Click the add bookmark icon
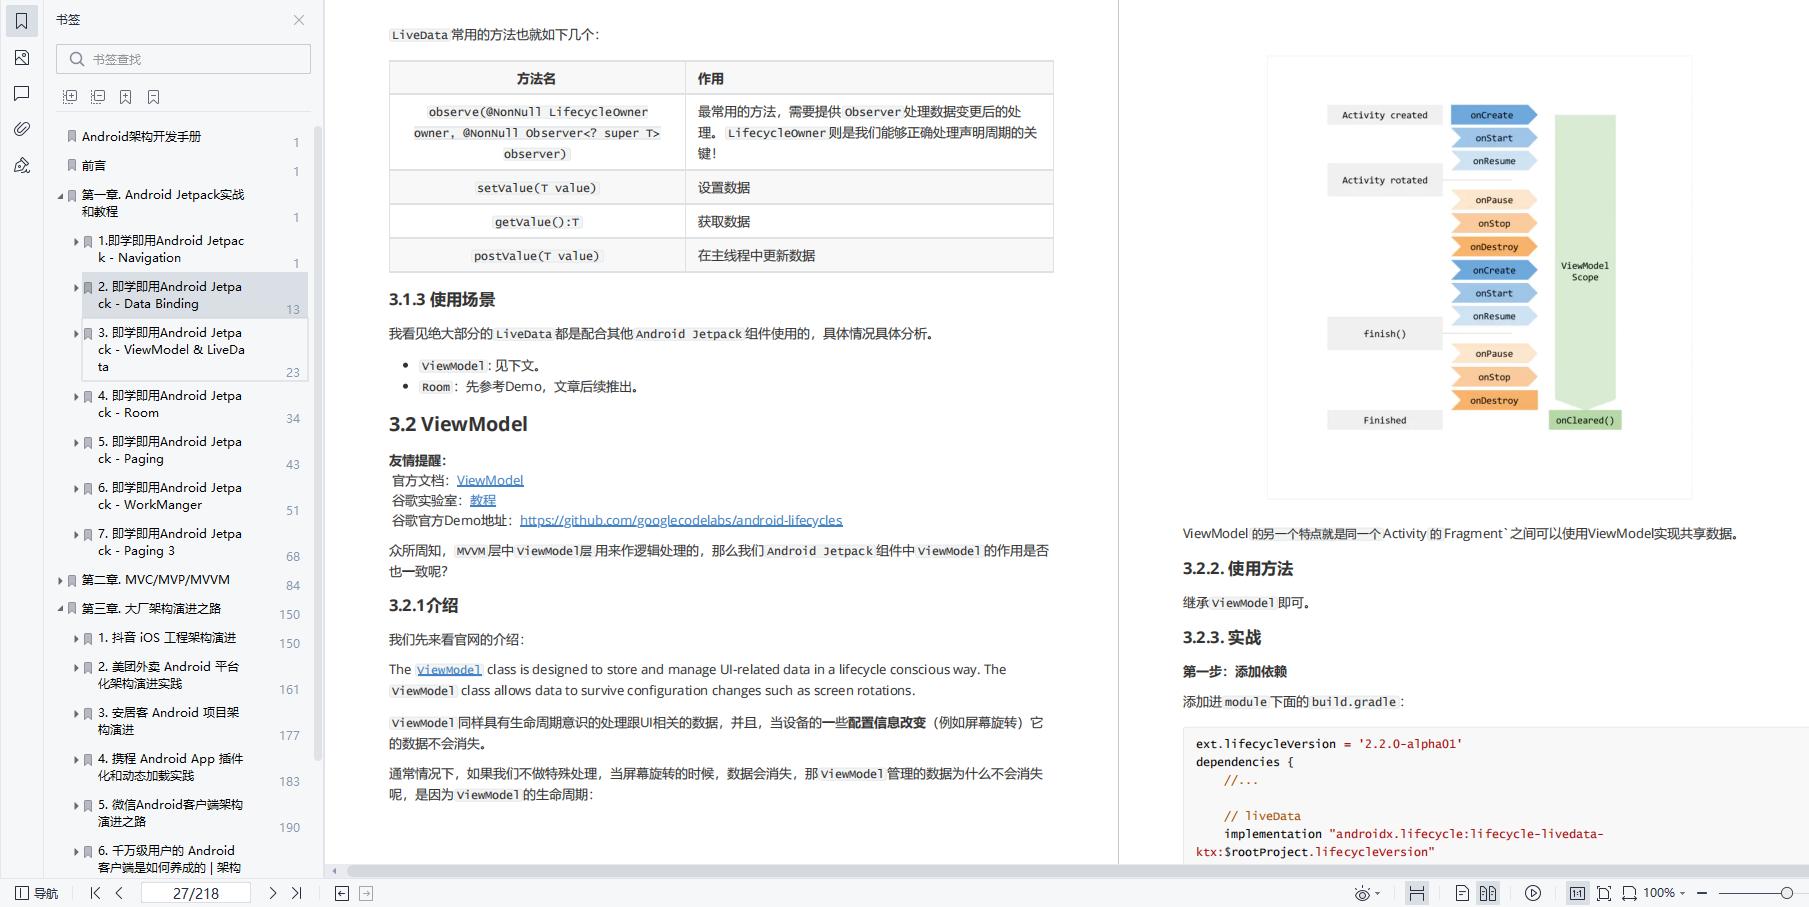 point(126,97)
